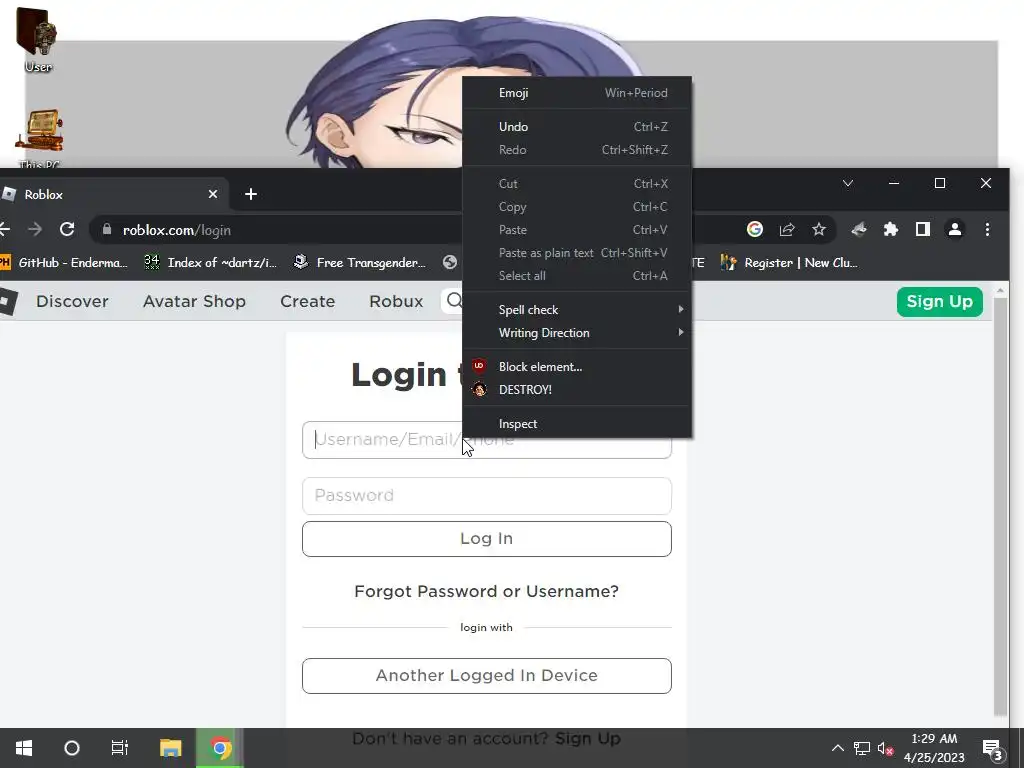1024x768 pixels.
Task: Click the Google icon in address bar
Action: 755,229
